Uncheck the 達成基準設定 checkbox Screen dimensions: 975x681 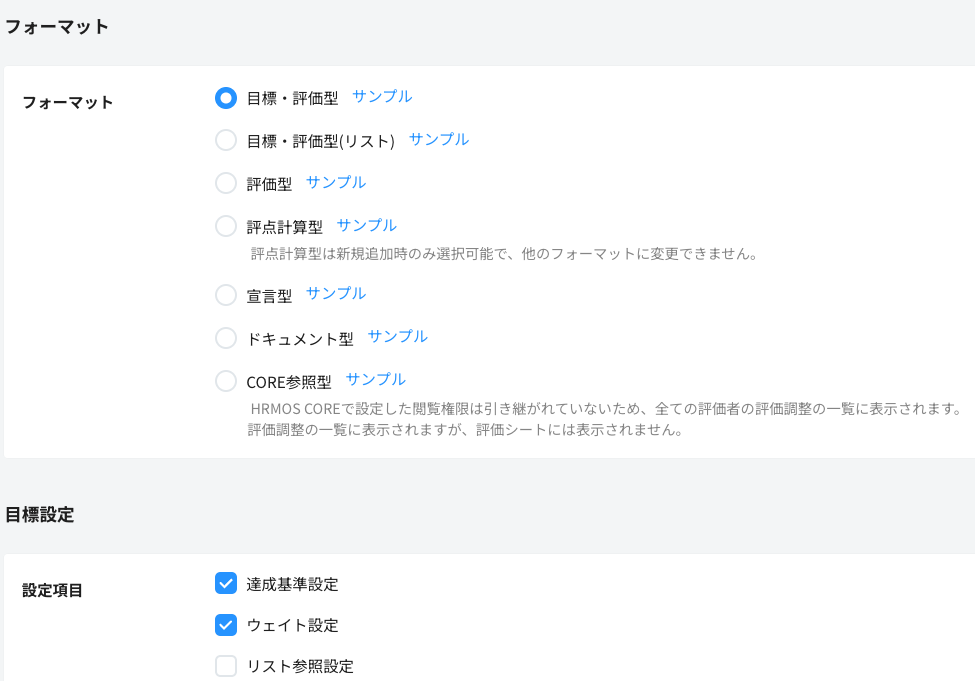[x=226, y=583]
